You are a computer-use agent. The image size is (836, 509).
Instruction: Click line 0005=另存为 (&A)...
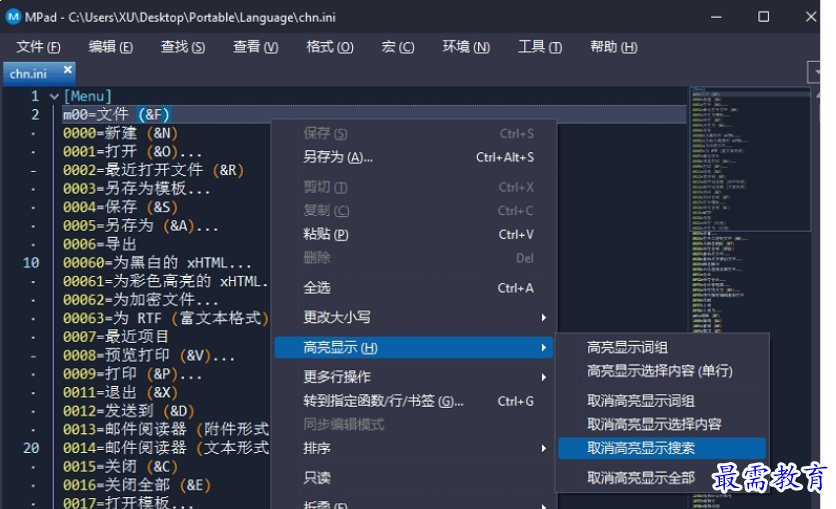[141, 225]
